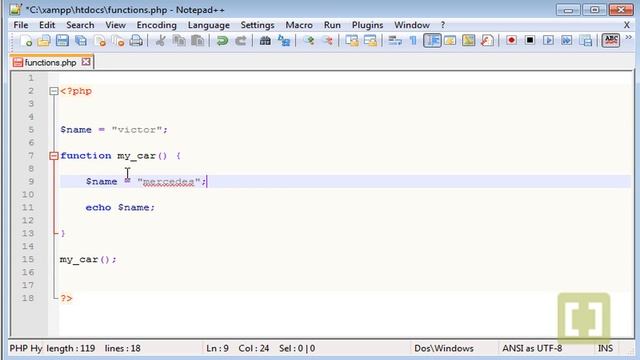Viewport: 640px width, 360px height.
Task: Click the echo keyword on line 11
Action: tap(98, 207)
